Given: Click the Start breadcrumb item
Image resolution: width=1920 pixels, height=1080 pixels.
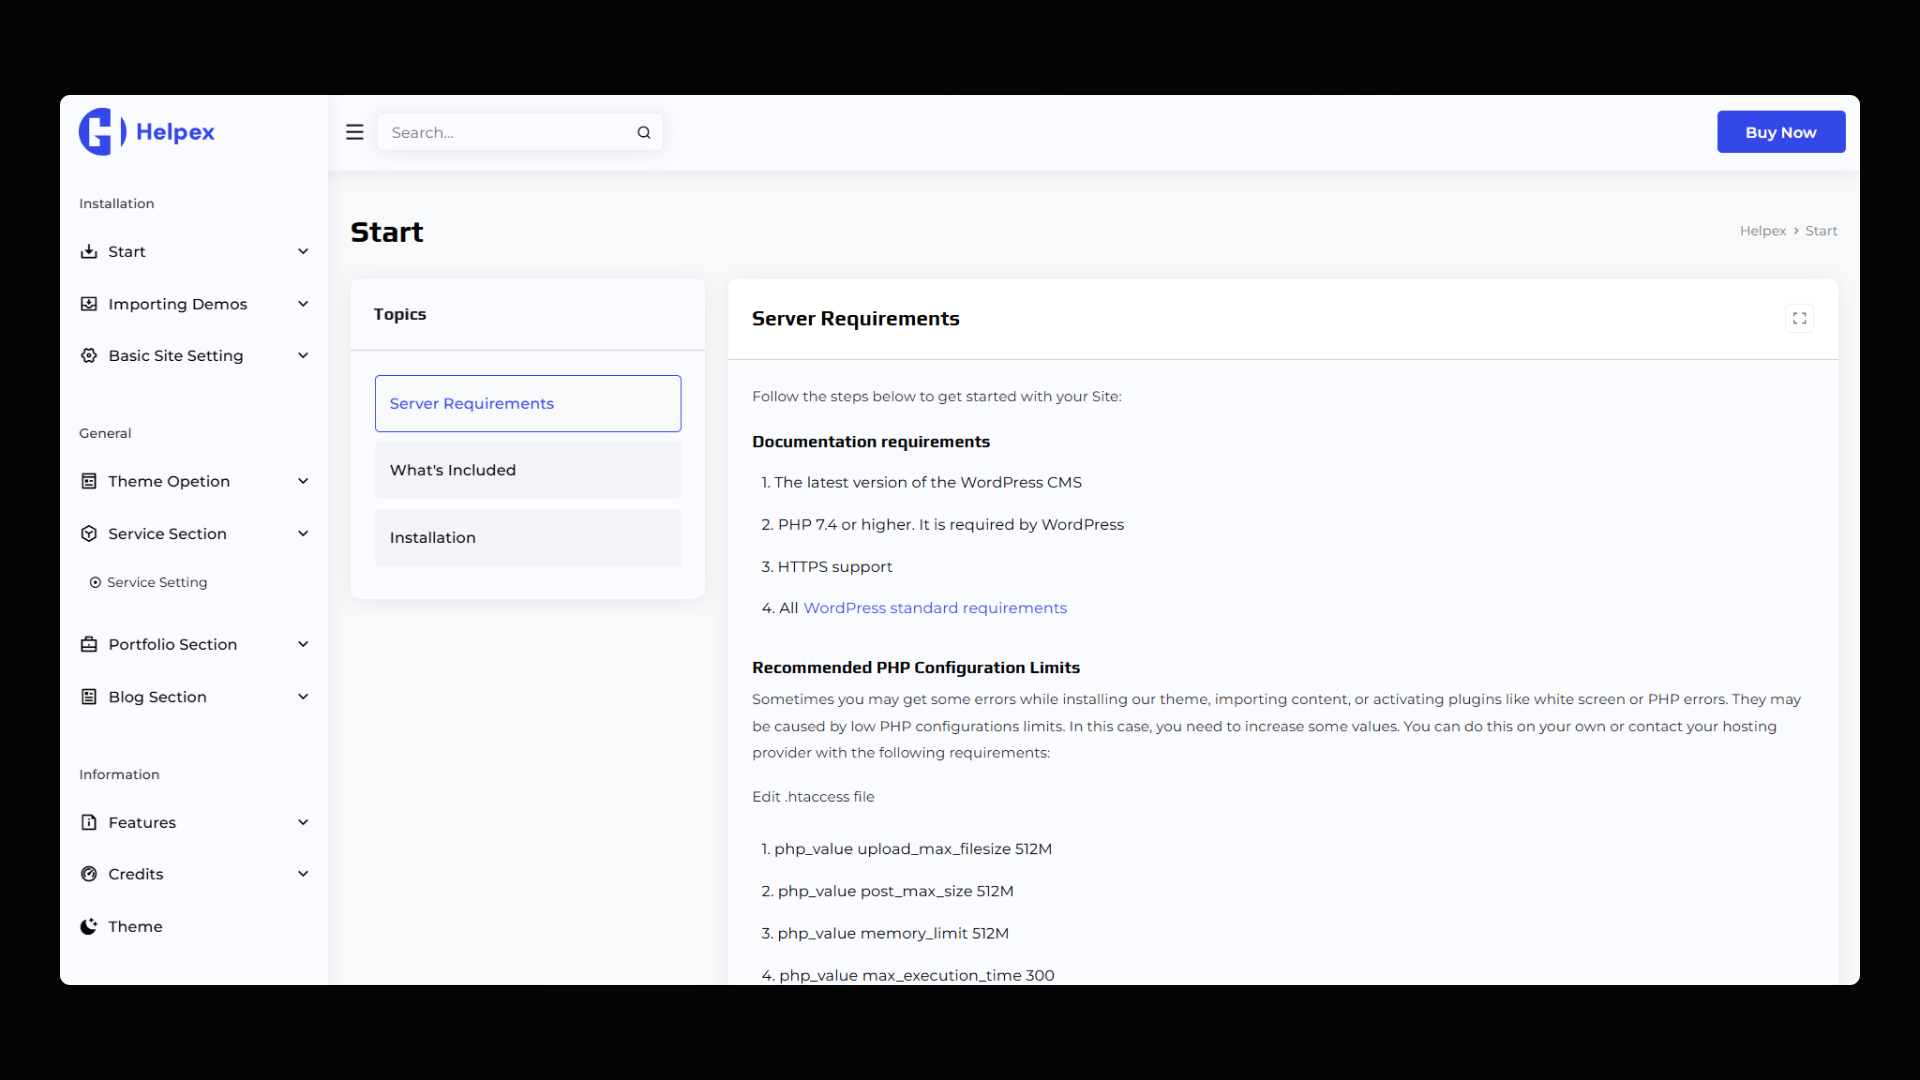Looking at the screenshot, I should pos(1821,231).
